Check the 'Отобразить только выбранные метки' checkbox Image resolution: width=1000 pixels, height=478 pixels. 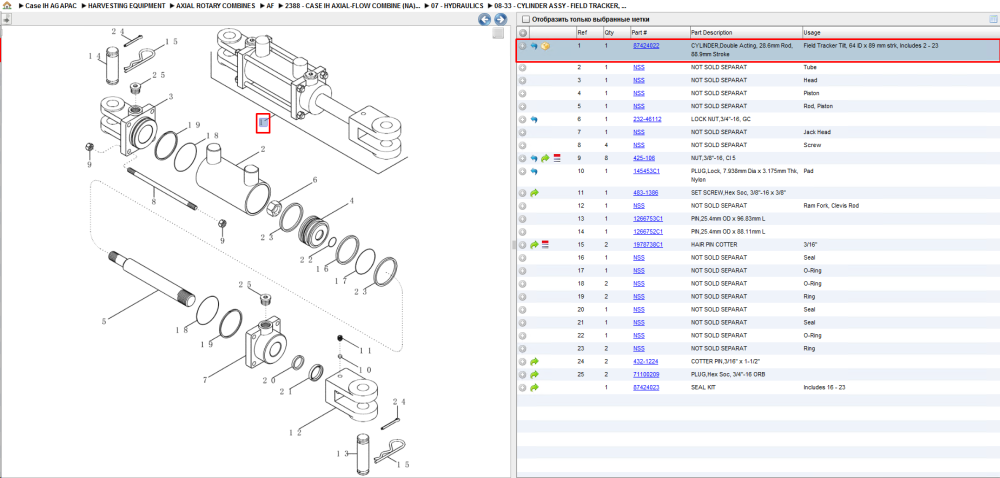[x=524, y=19]
